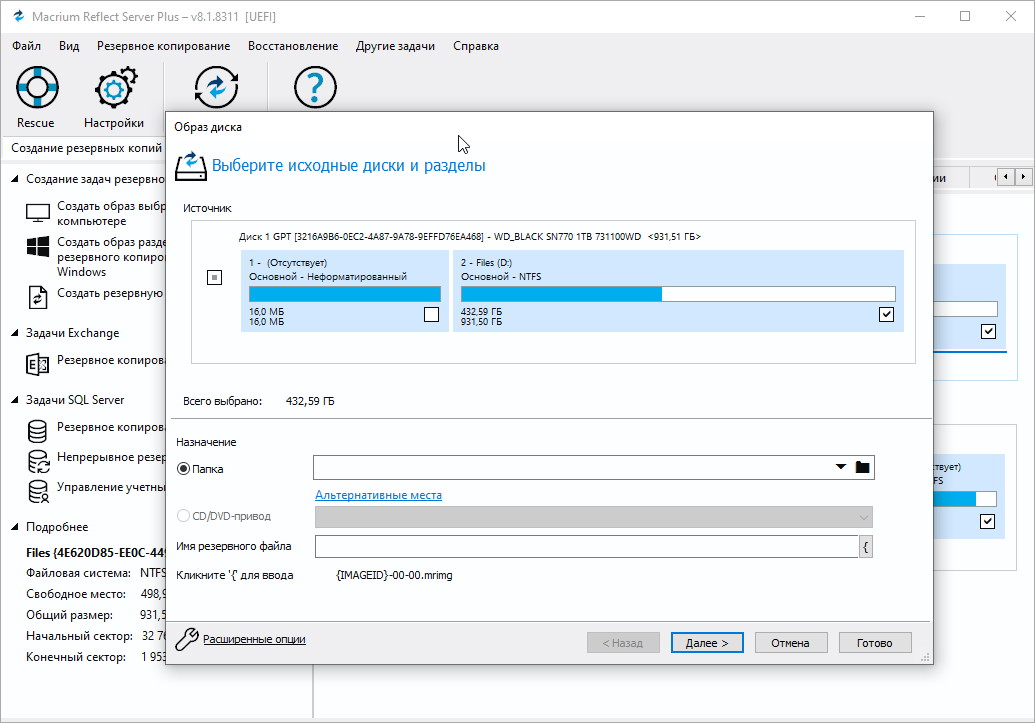Click the monitor icon for computer image
This screenshot has height=723, width=1035.
(38, 213)
